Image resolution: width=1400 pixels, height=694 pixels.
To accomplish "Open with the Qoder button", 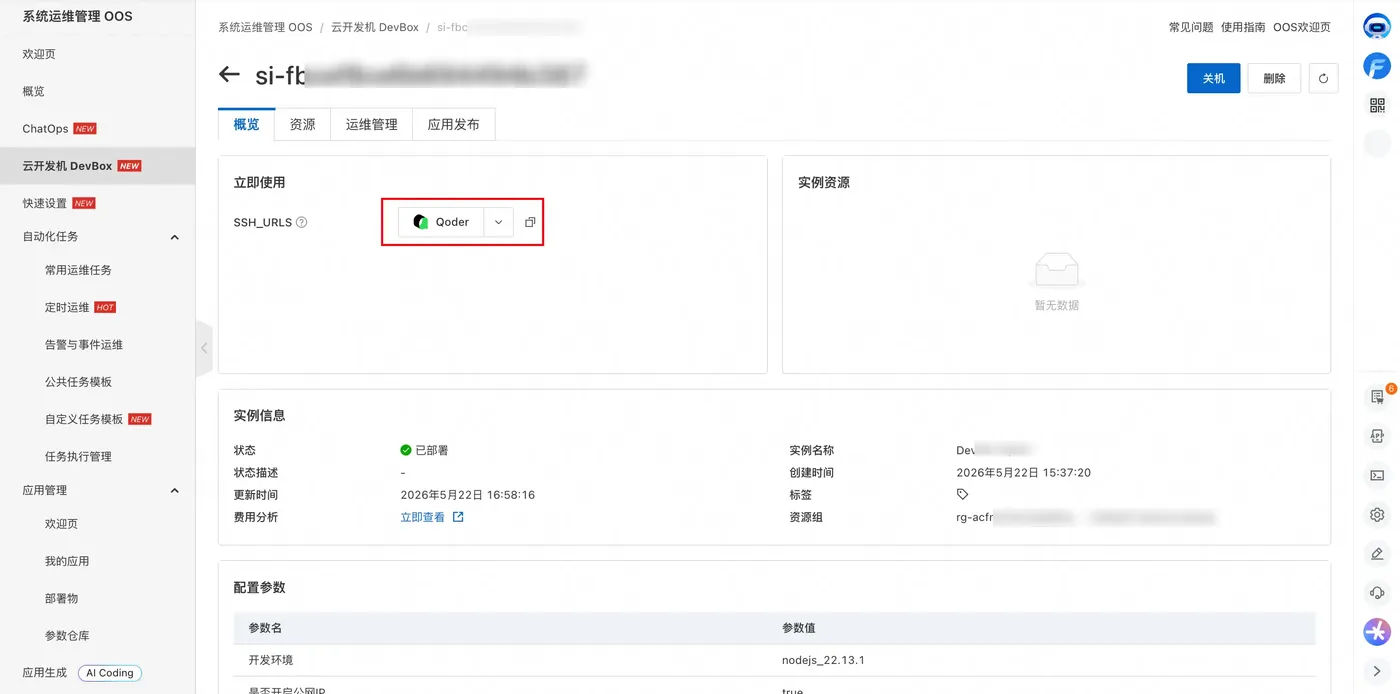I will [x=441, y=222].
